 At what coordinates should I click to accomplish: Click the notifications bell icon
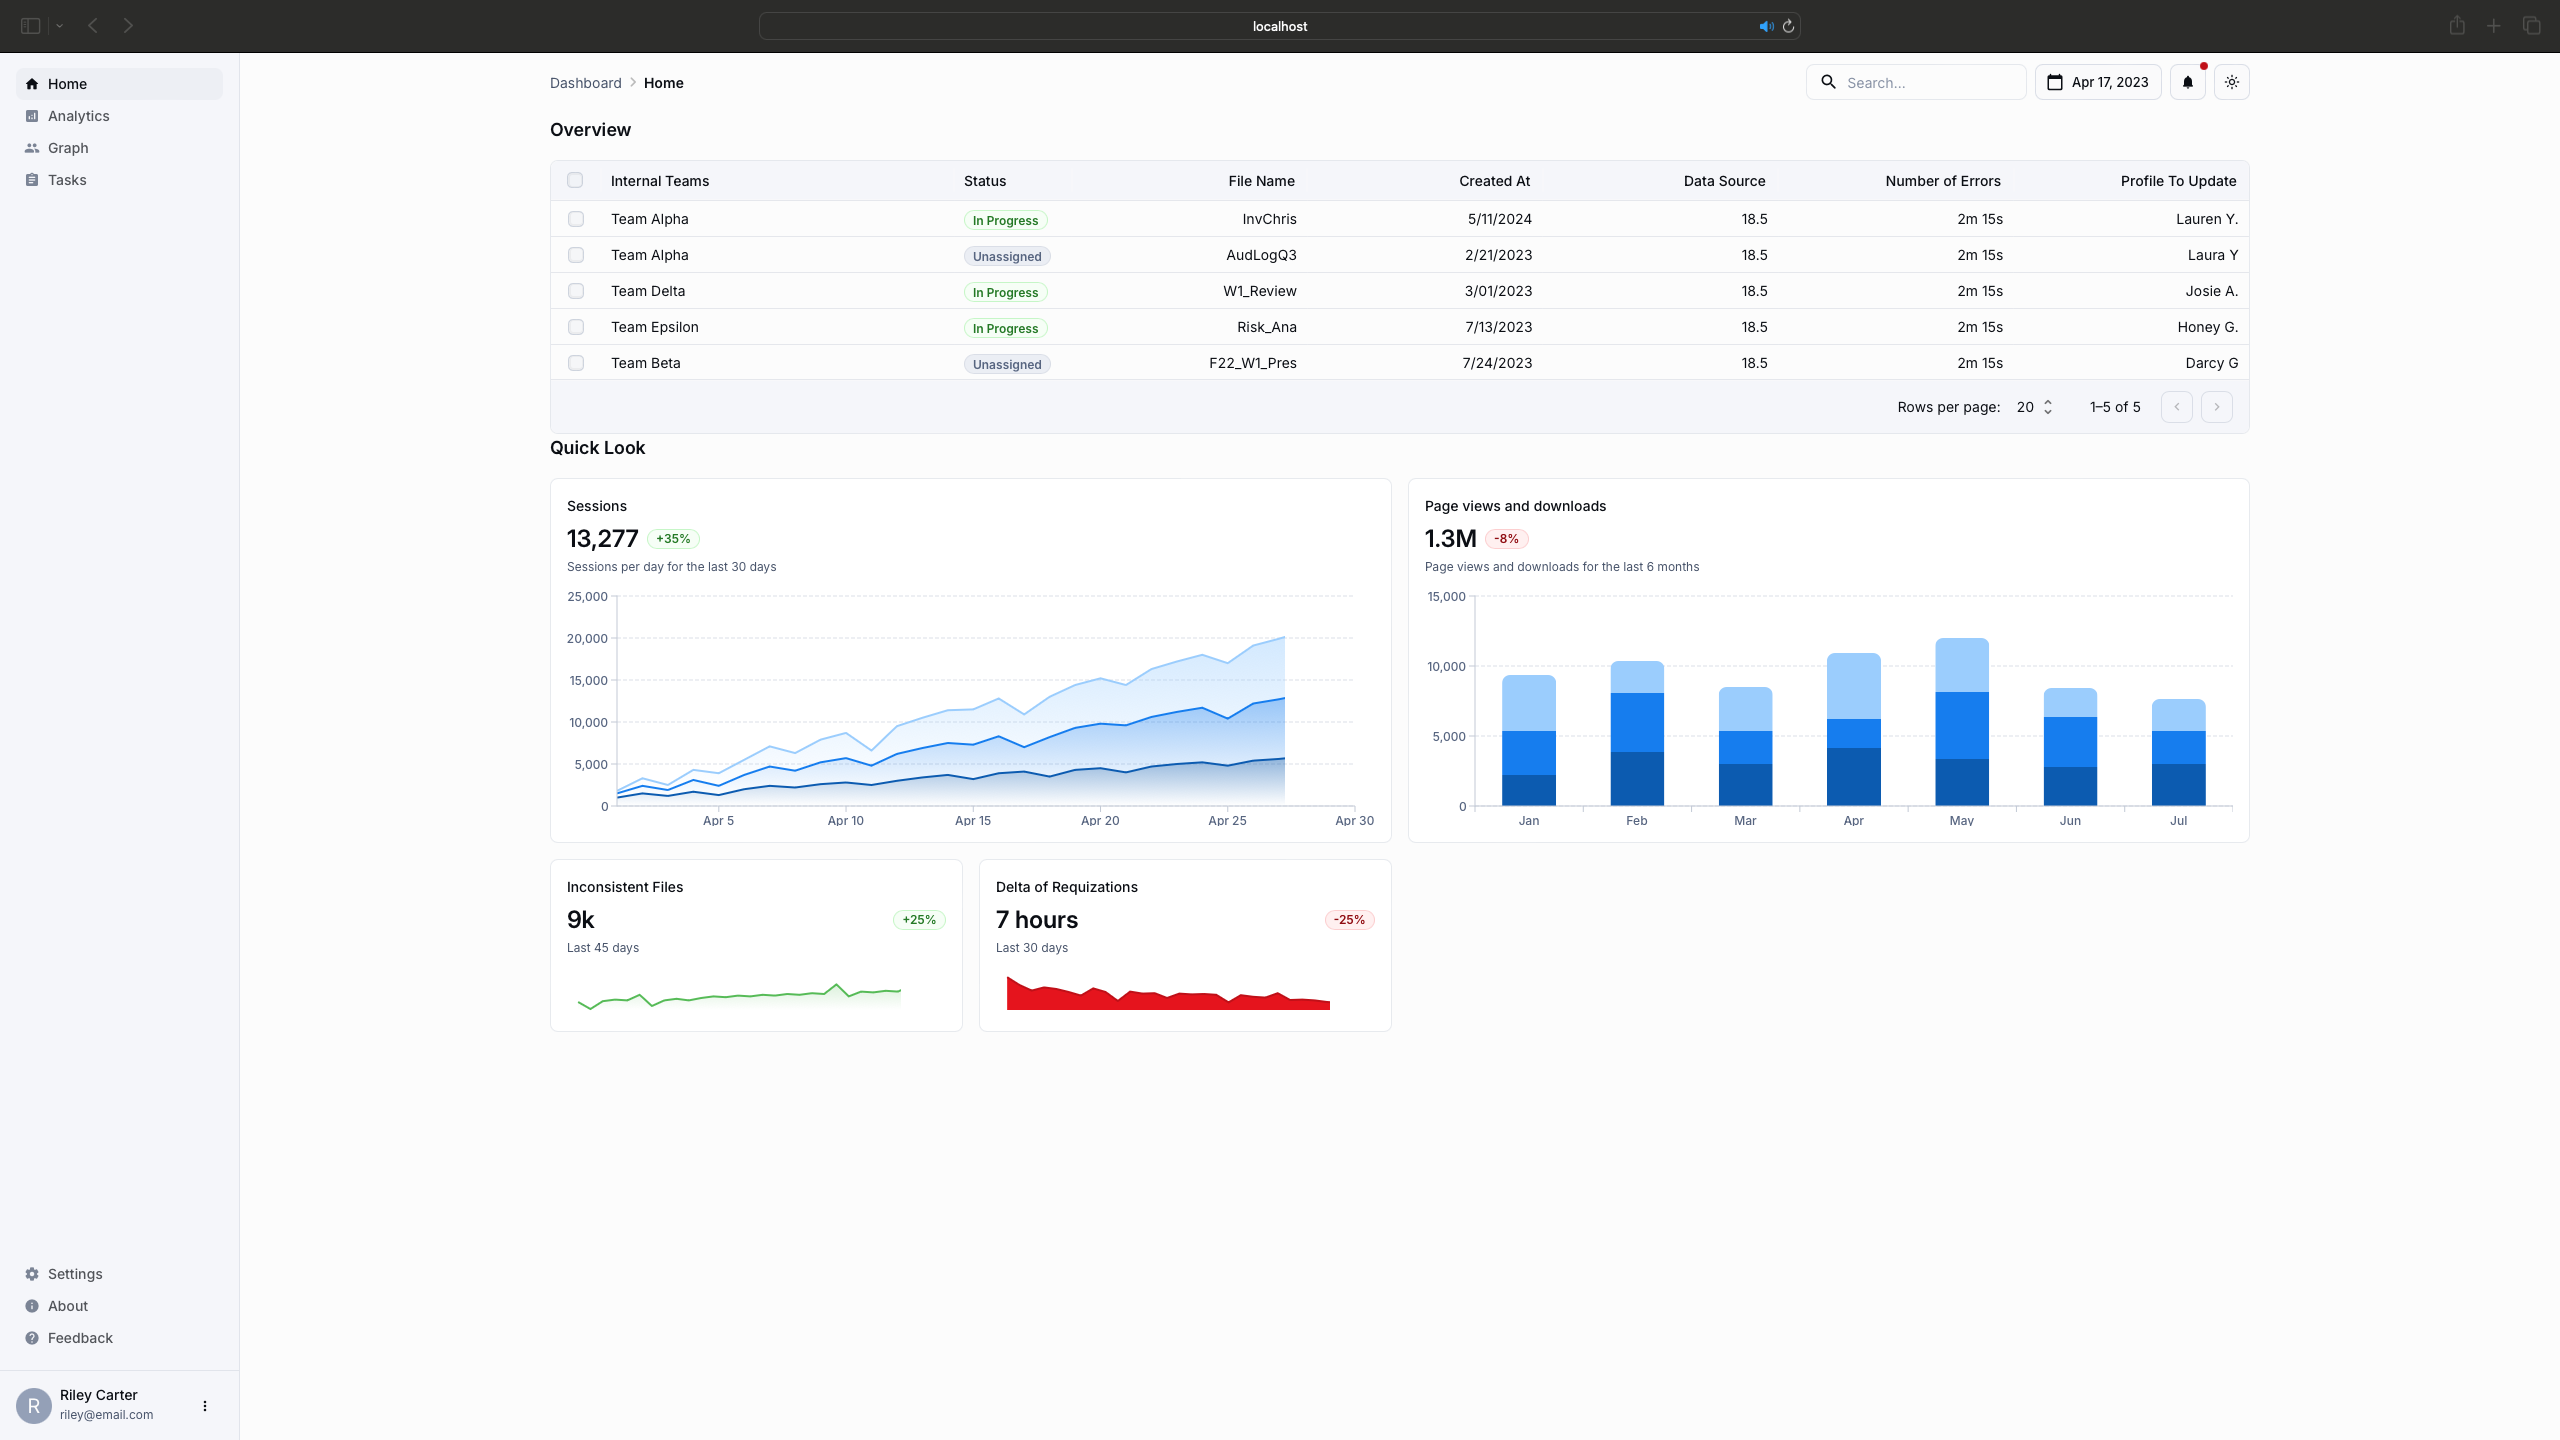[2187, 82]
